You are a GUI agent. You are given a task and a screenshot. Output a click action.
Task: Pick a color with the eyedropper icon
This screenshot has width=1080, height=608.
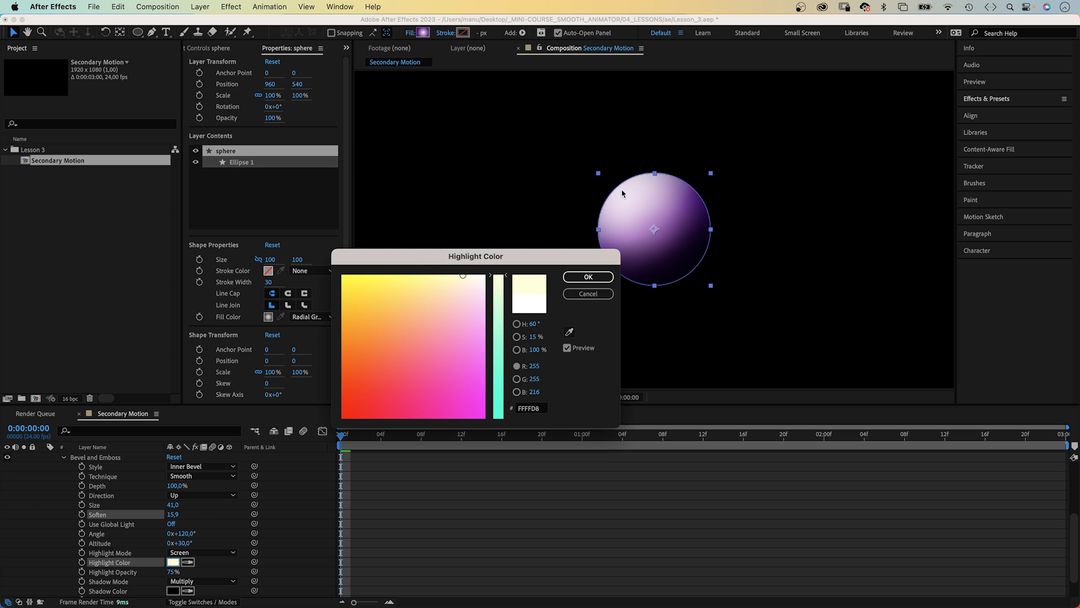coord(569,331)
